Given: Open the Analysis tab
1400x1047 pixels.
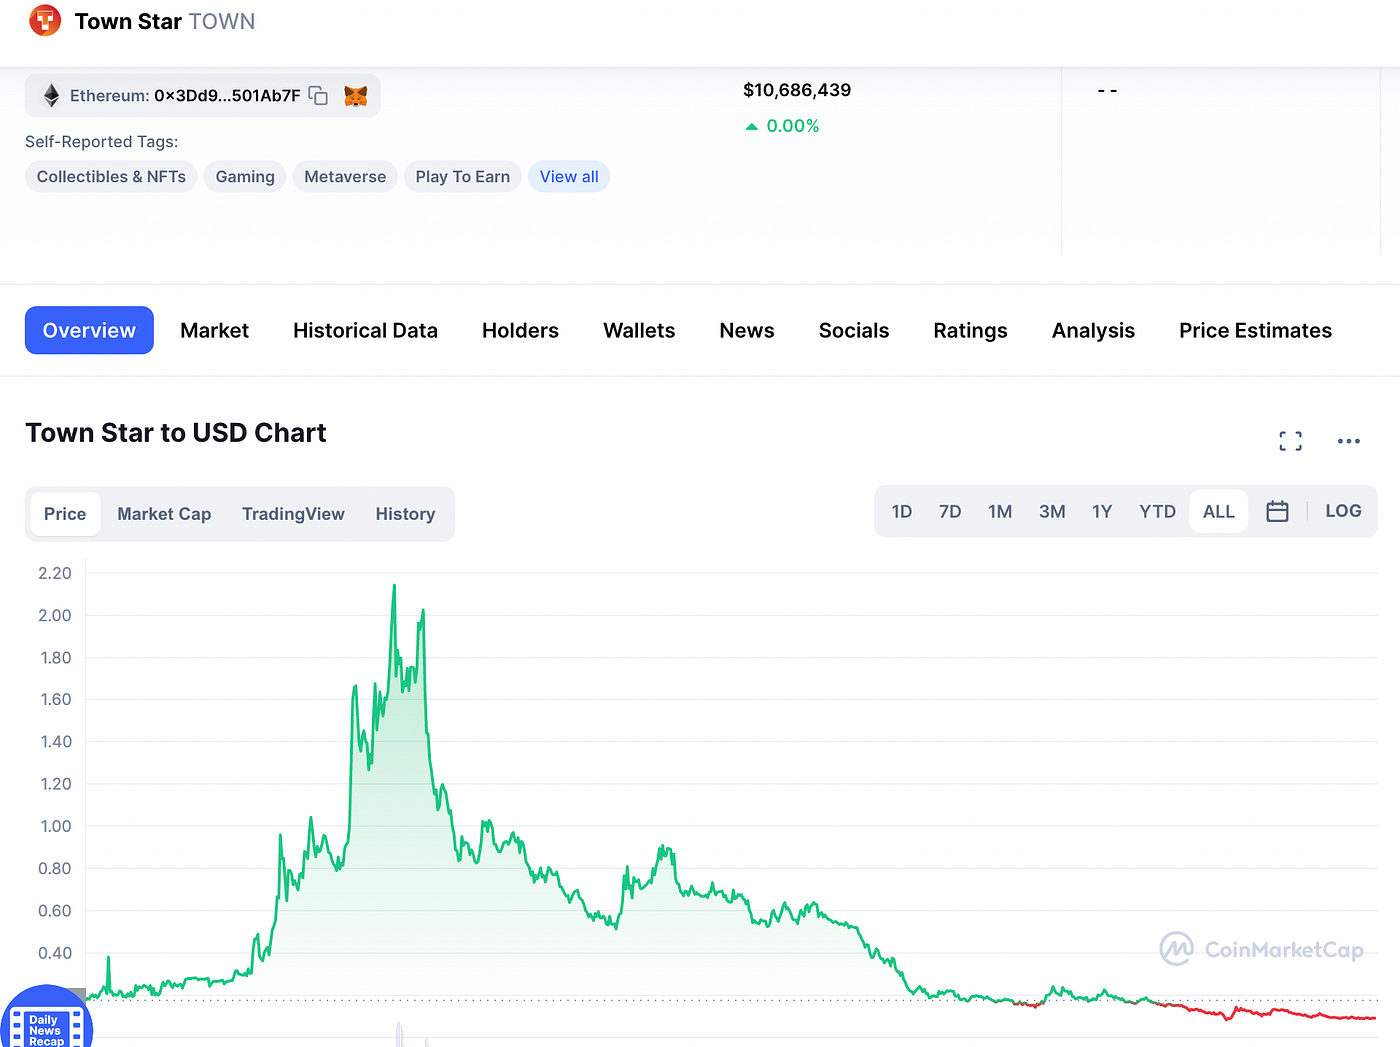Looking at the screenshot, I should pyautogui.click(x=1093, y=330).
